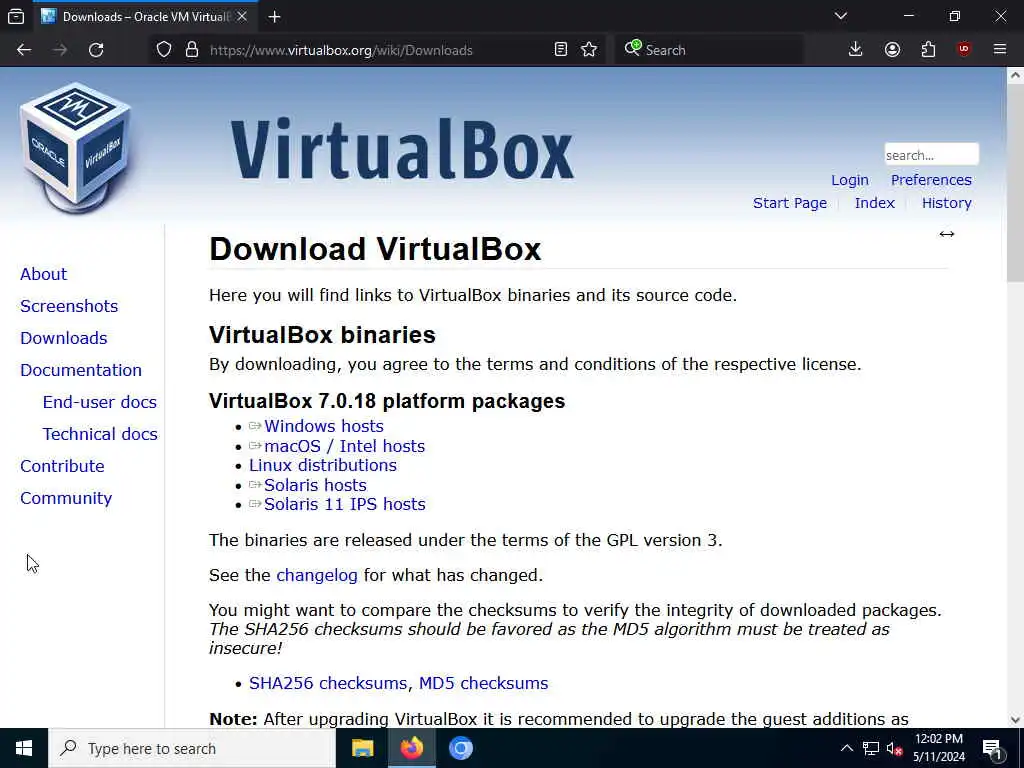Viewport: 1024px width, 768px height.
Task: Click the Firefox taskbar icon
Action: click(411, 748)
